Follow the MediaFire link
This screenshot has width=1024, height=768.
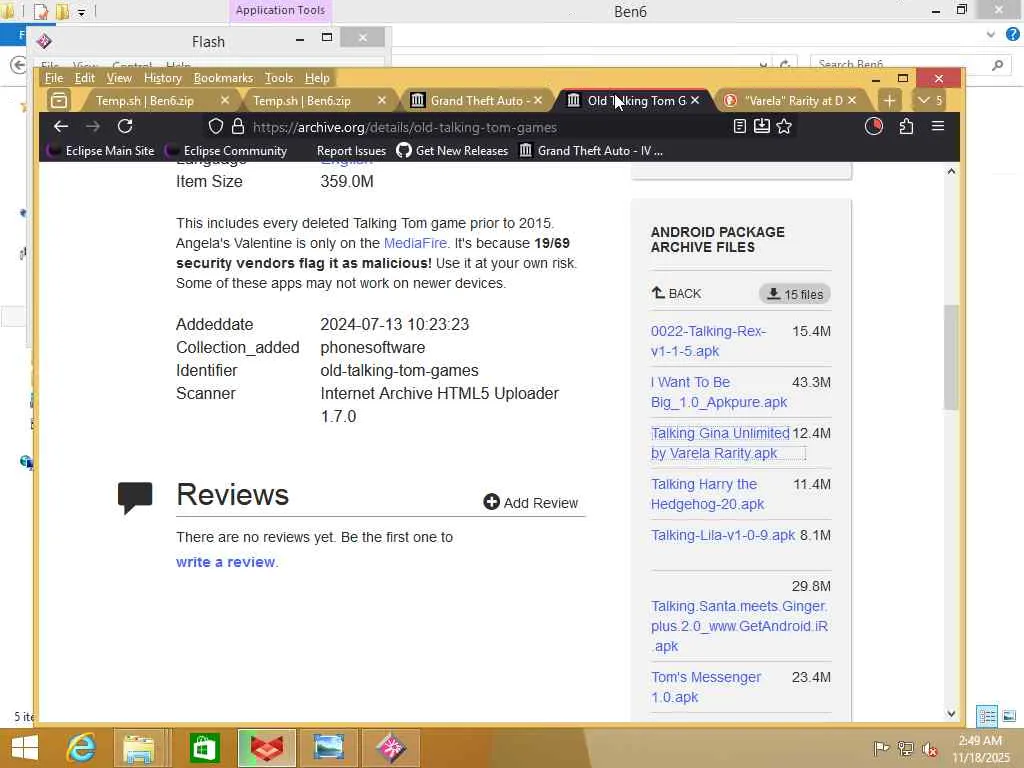pyautogui.click(x=415, y=243)
